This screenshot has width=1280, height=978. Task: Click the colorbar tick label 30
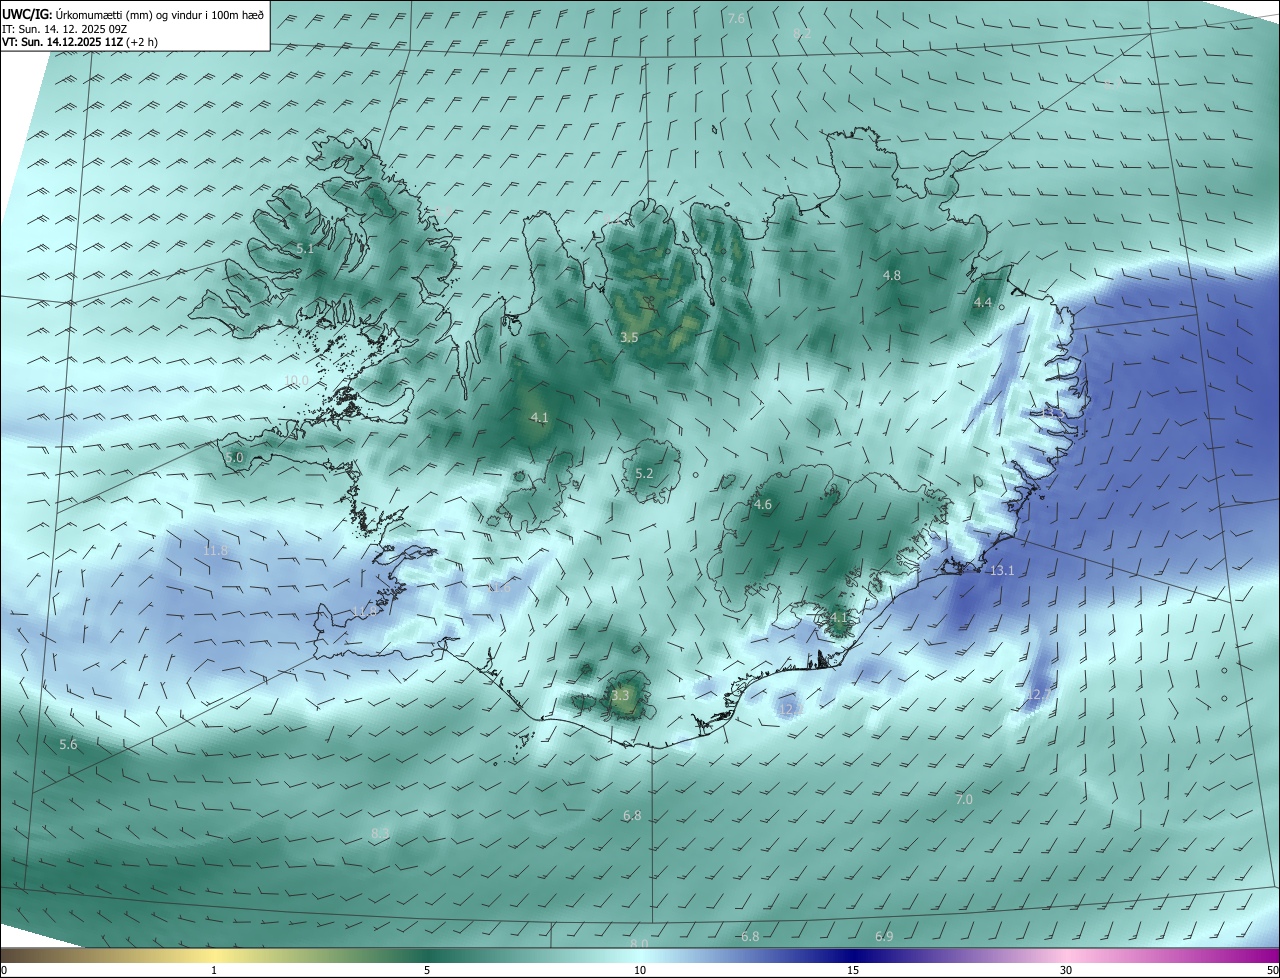coord(1066,970)
